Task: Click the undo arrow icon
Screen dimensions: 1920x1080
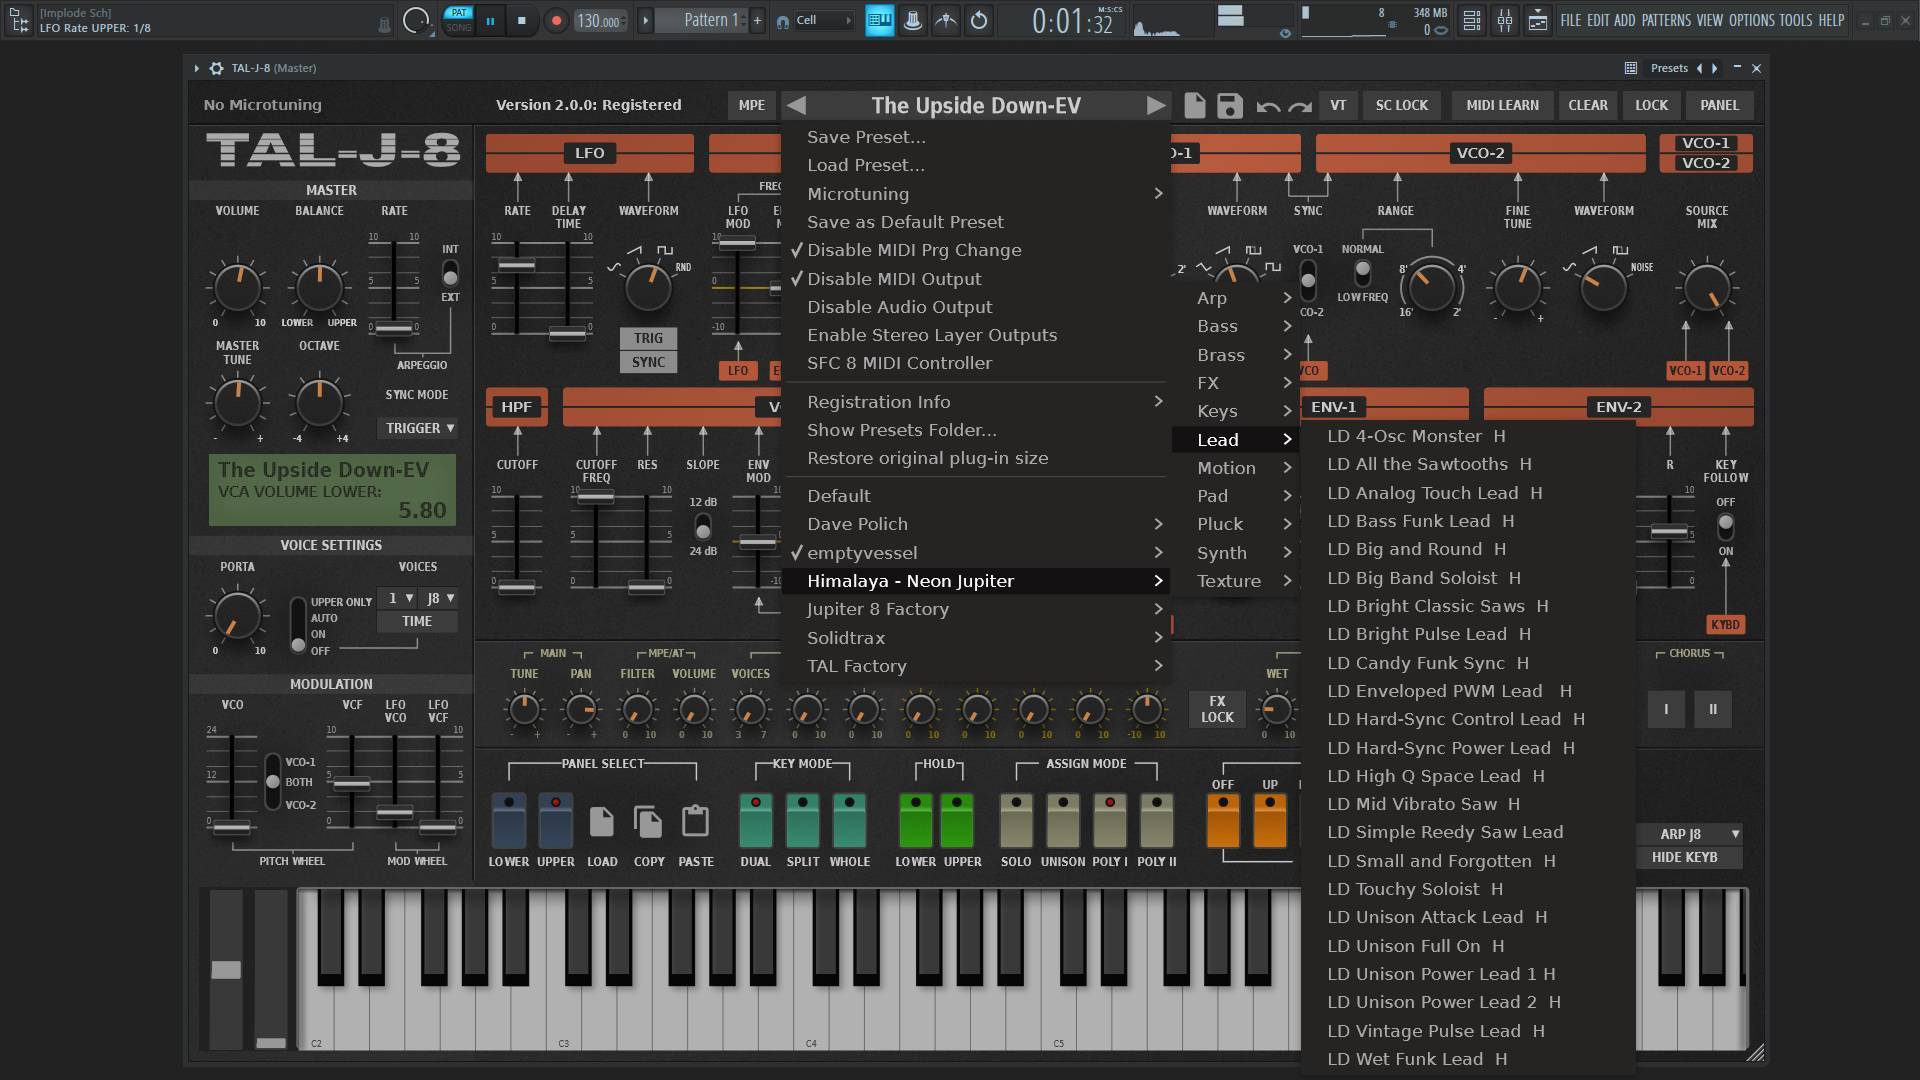Action: click(x=1267, y=107)
